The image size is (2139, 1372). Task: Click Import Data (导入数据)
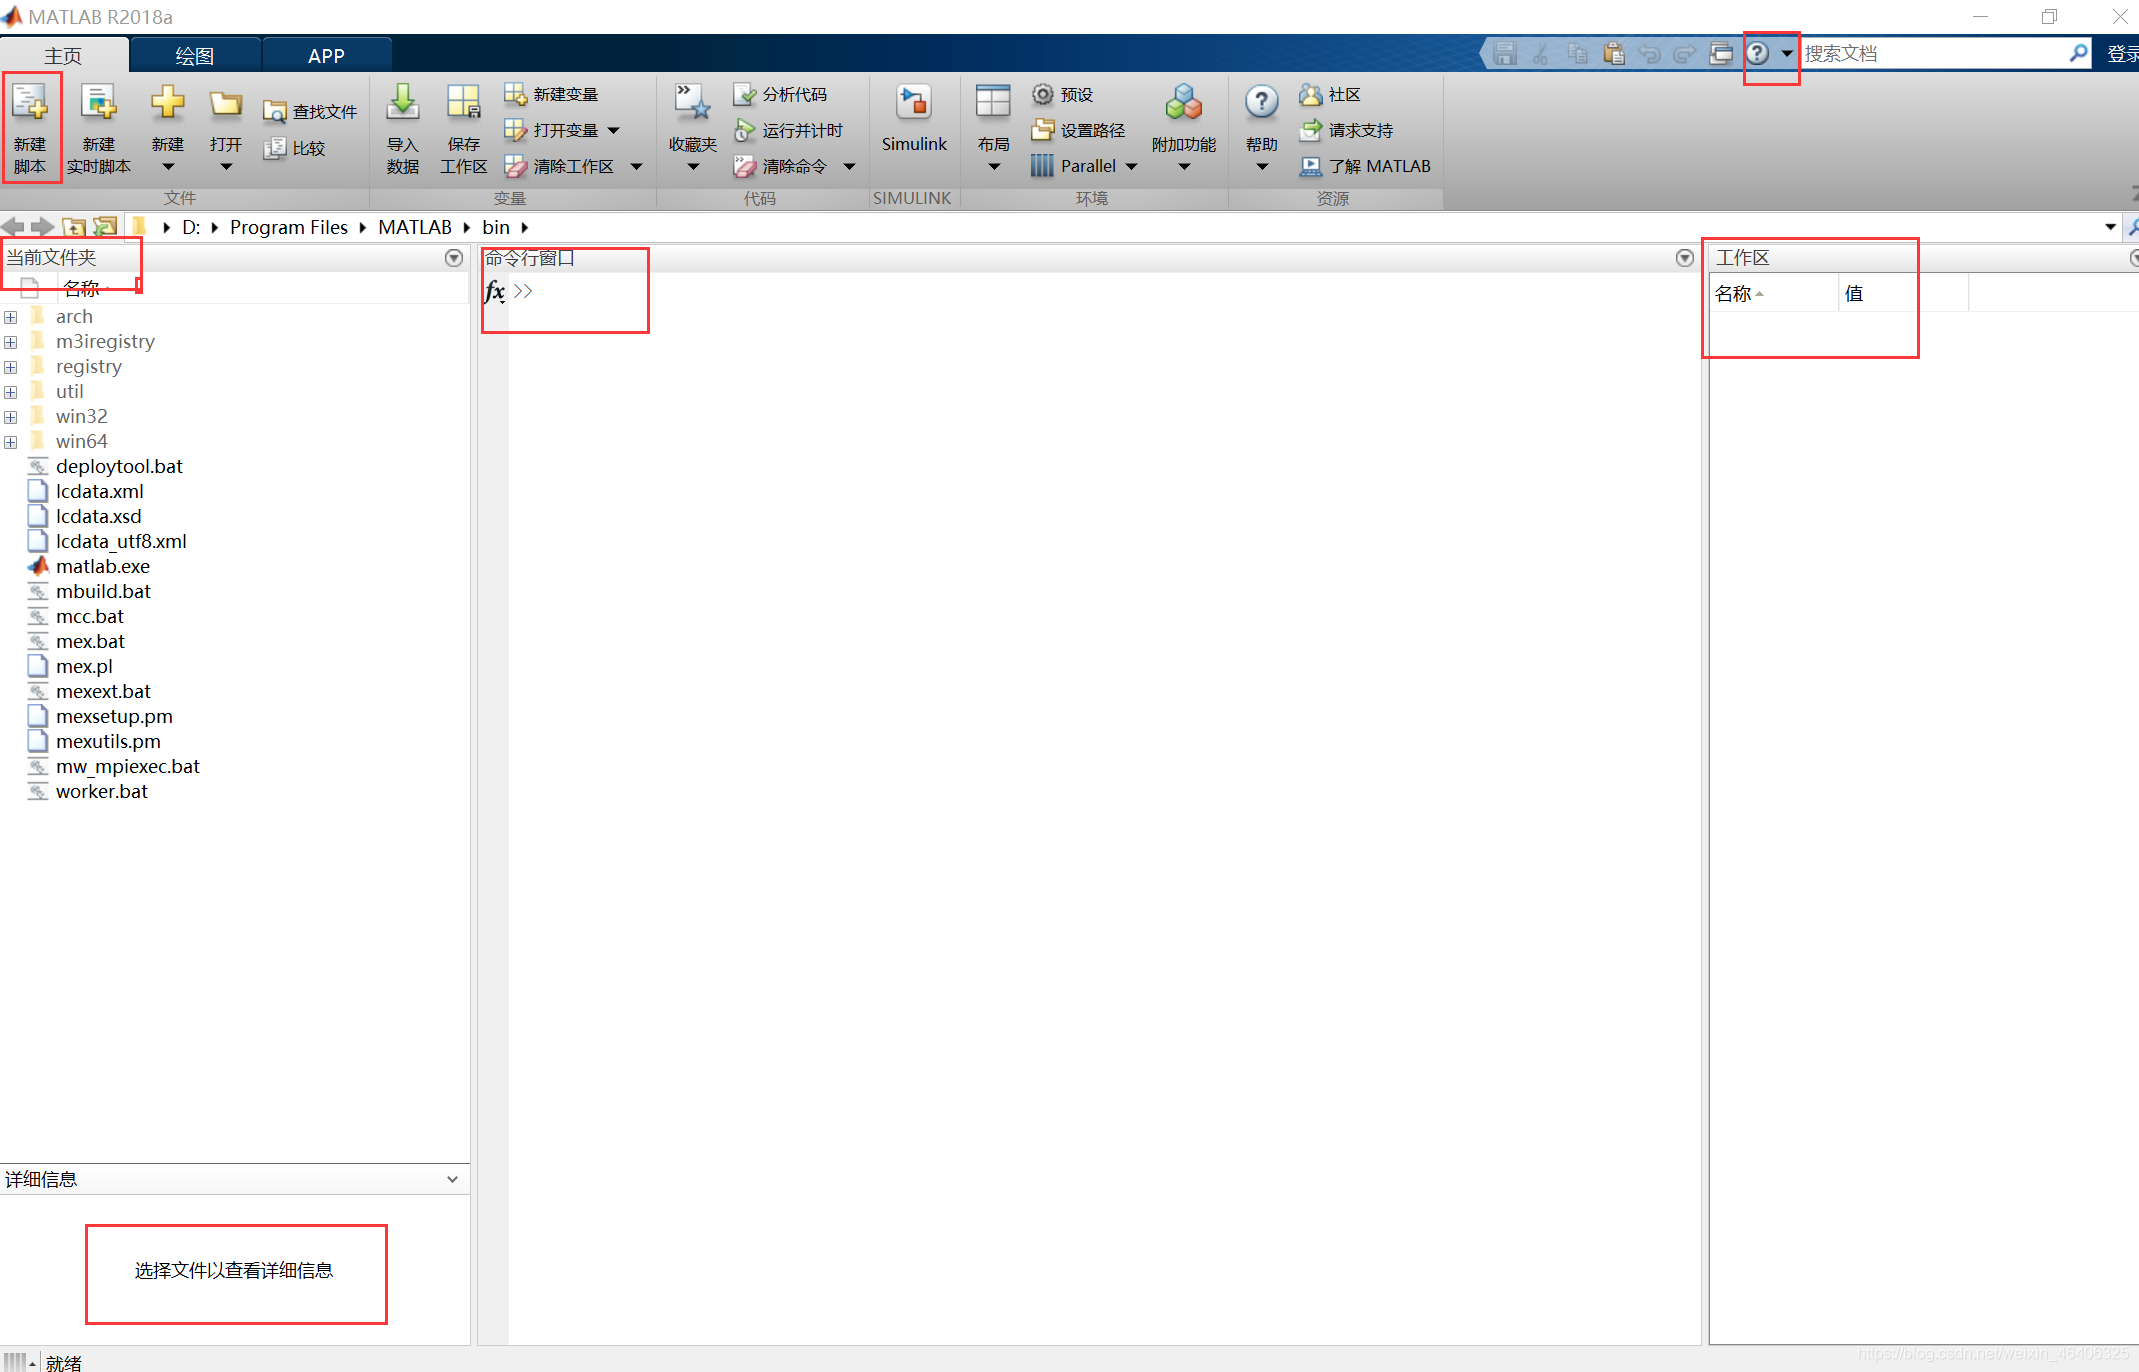click(x=403, y=127)
